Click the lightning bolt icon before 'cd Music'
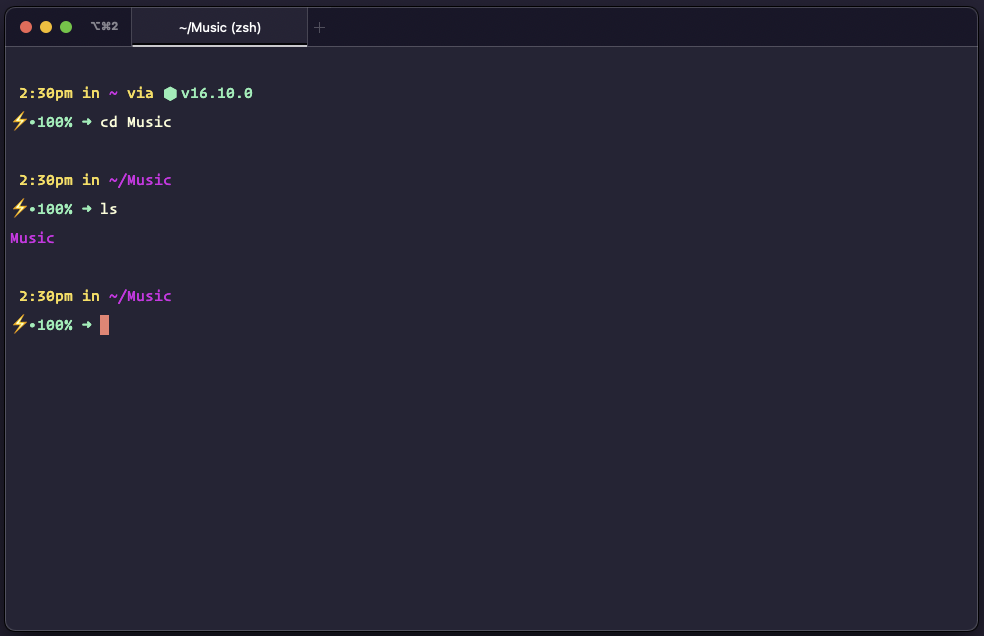This screenshot has width=984, height=636. [x=19, y=121]
